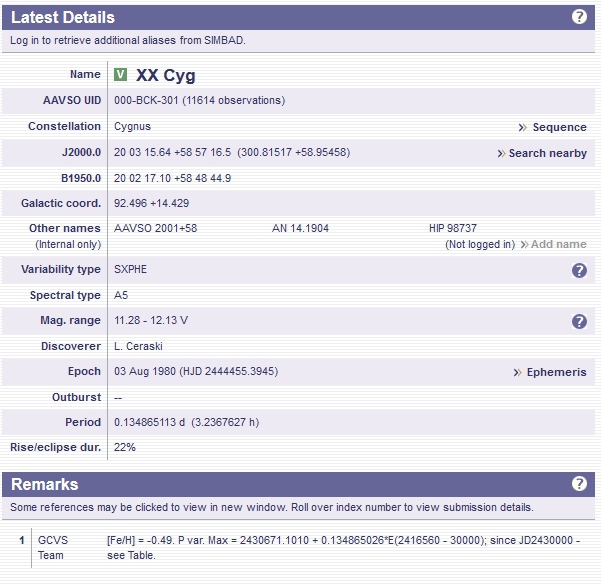Click alias AAVSO 2001+58
The image size is (601, 585).
(x=156, y=228)
